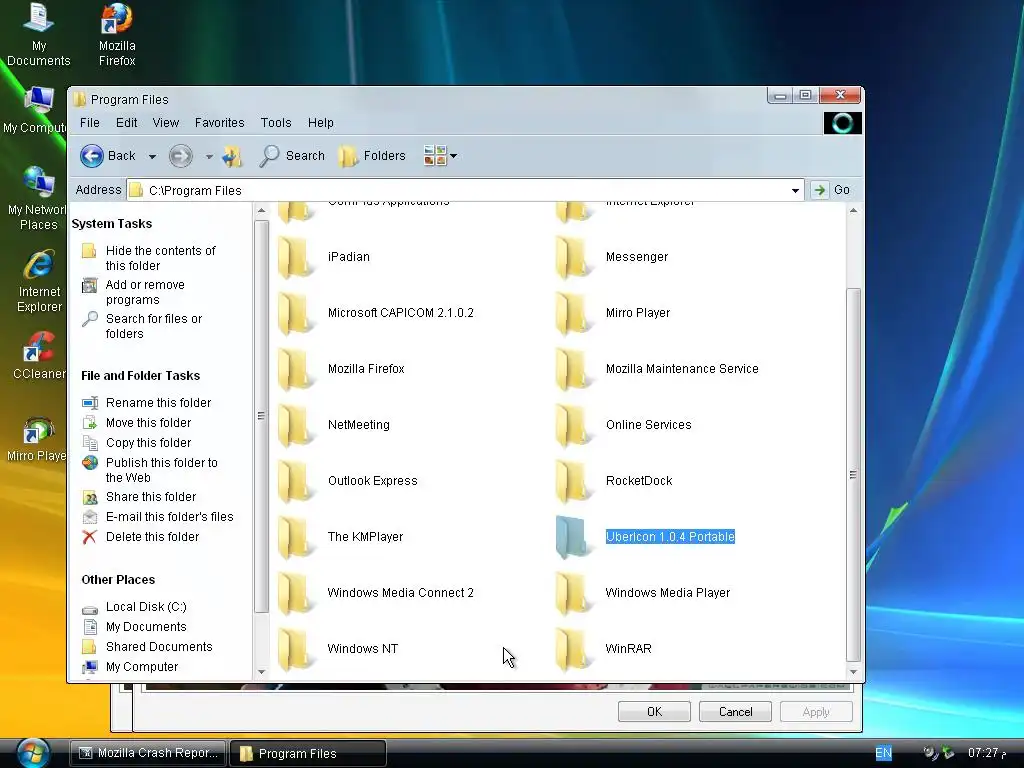Viewport: 1024px width, 768px height.
Task: Click the EN language indicator
Action: click(883, 753)
